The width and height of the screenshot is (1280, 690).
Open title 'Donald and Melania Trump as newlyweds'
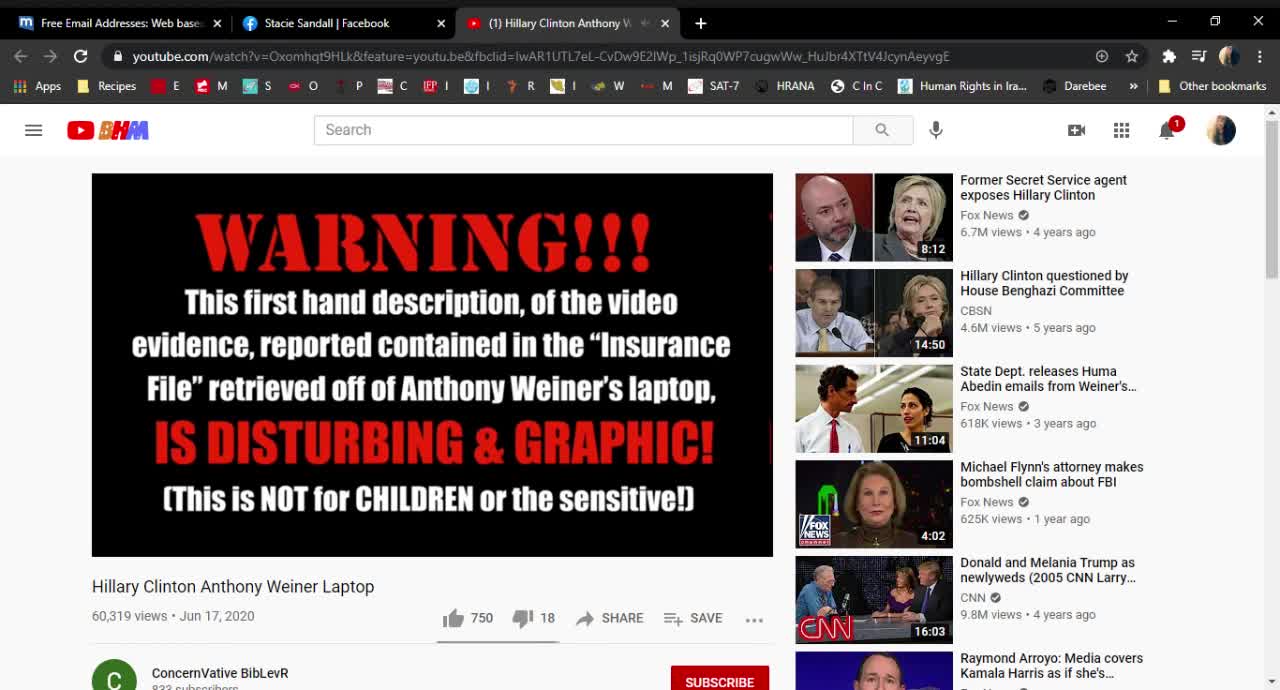point(1048,570)
